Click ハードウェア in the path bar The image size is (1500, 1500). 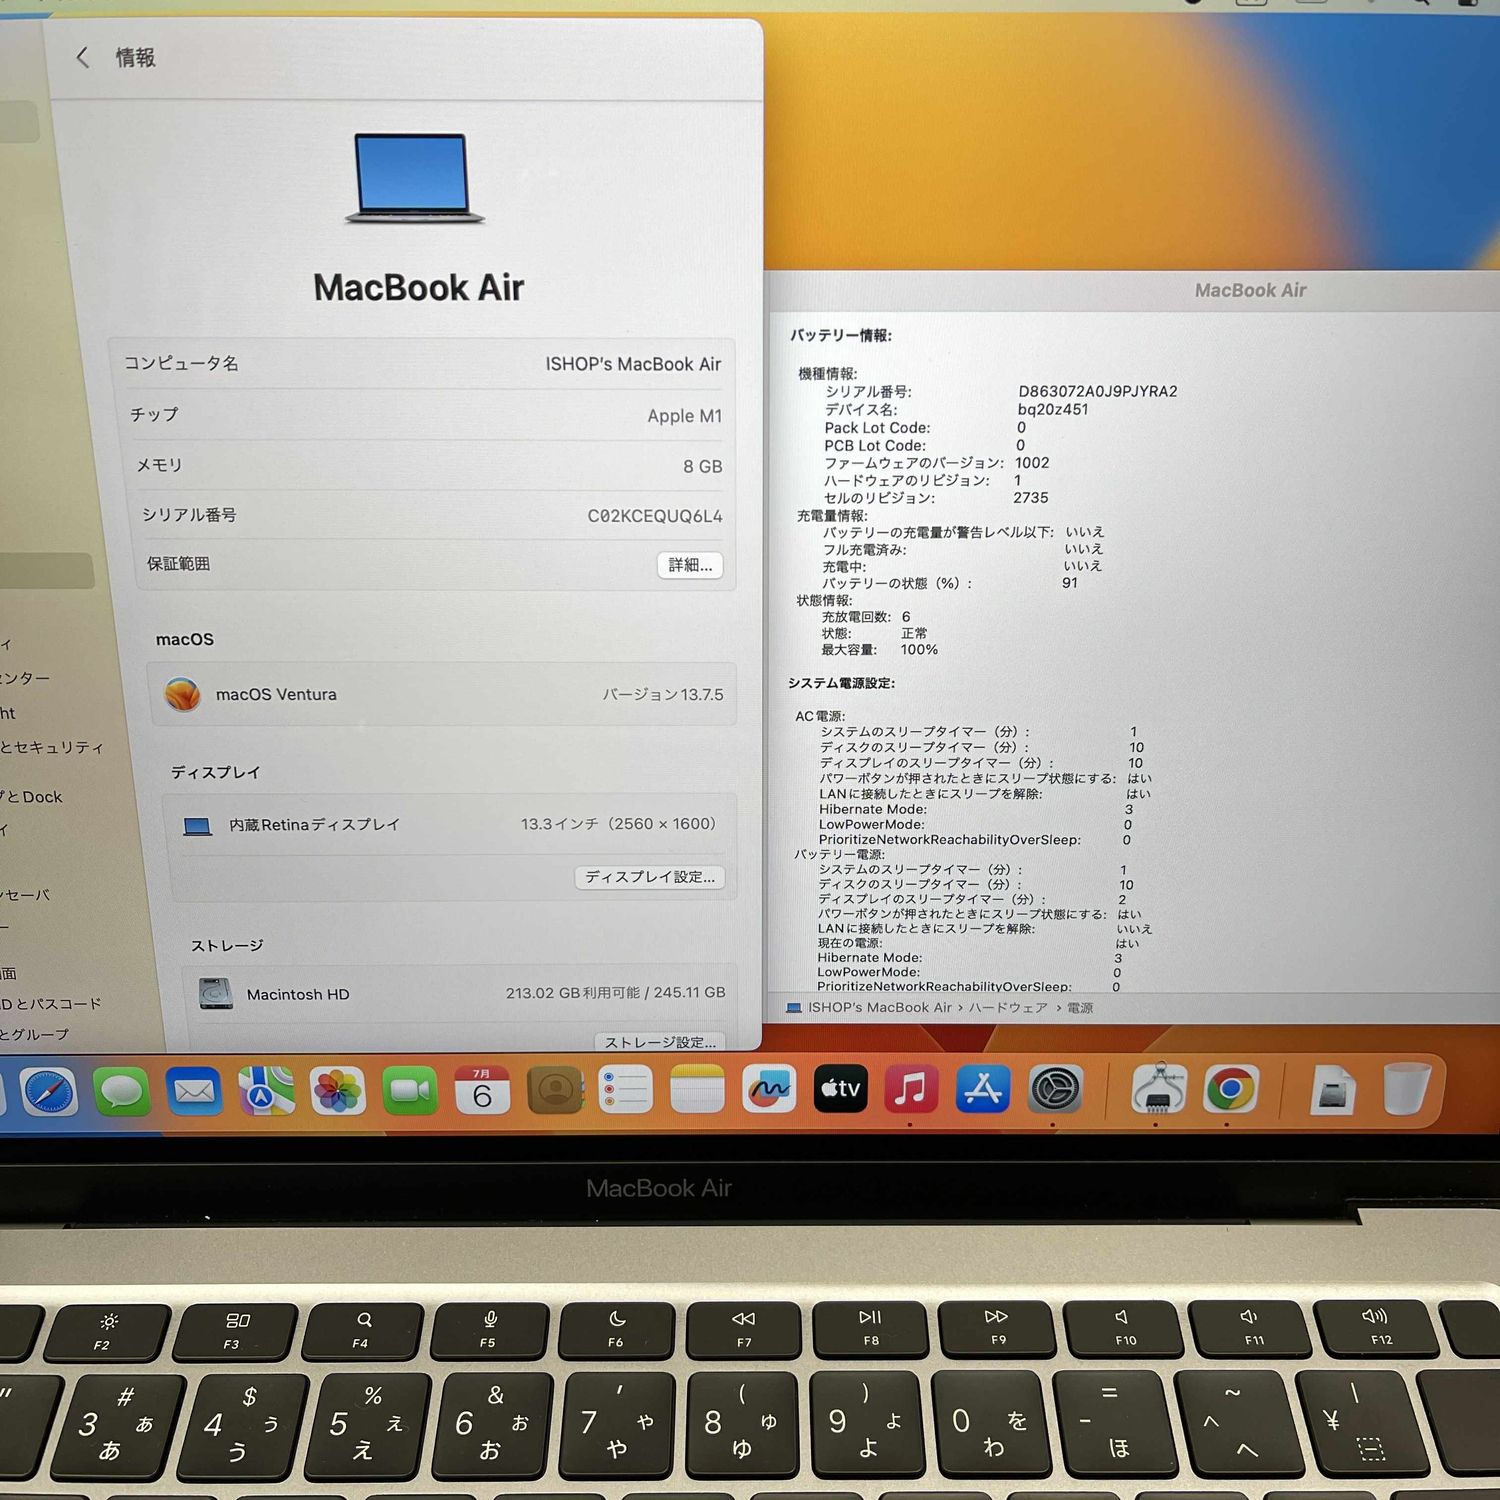1008,1008
